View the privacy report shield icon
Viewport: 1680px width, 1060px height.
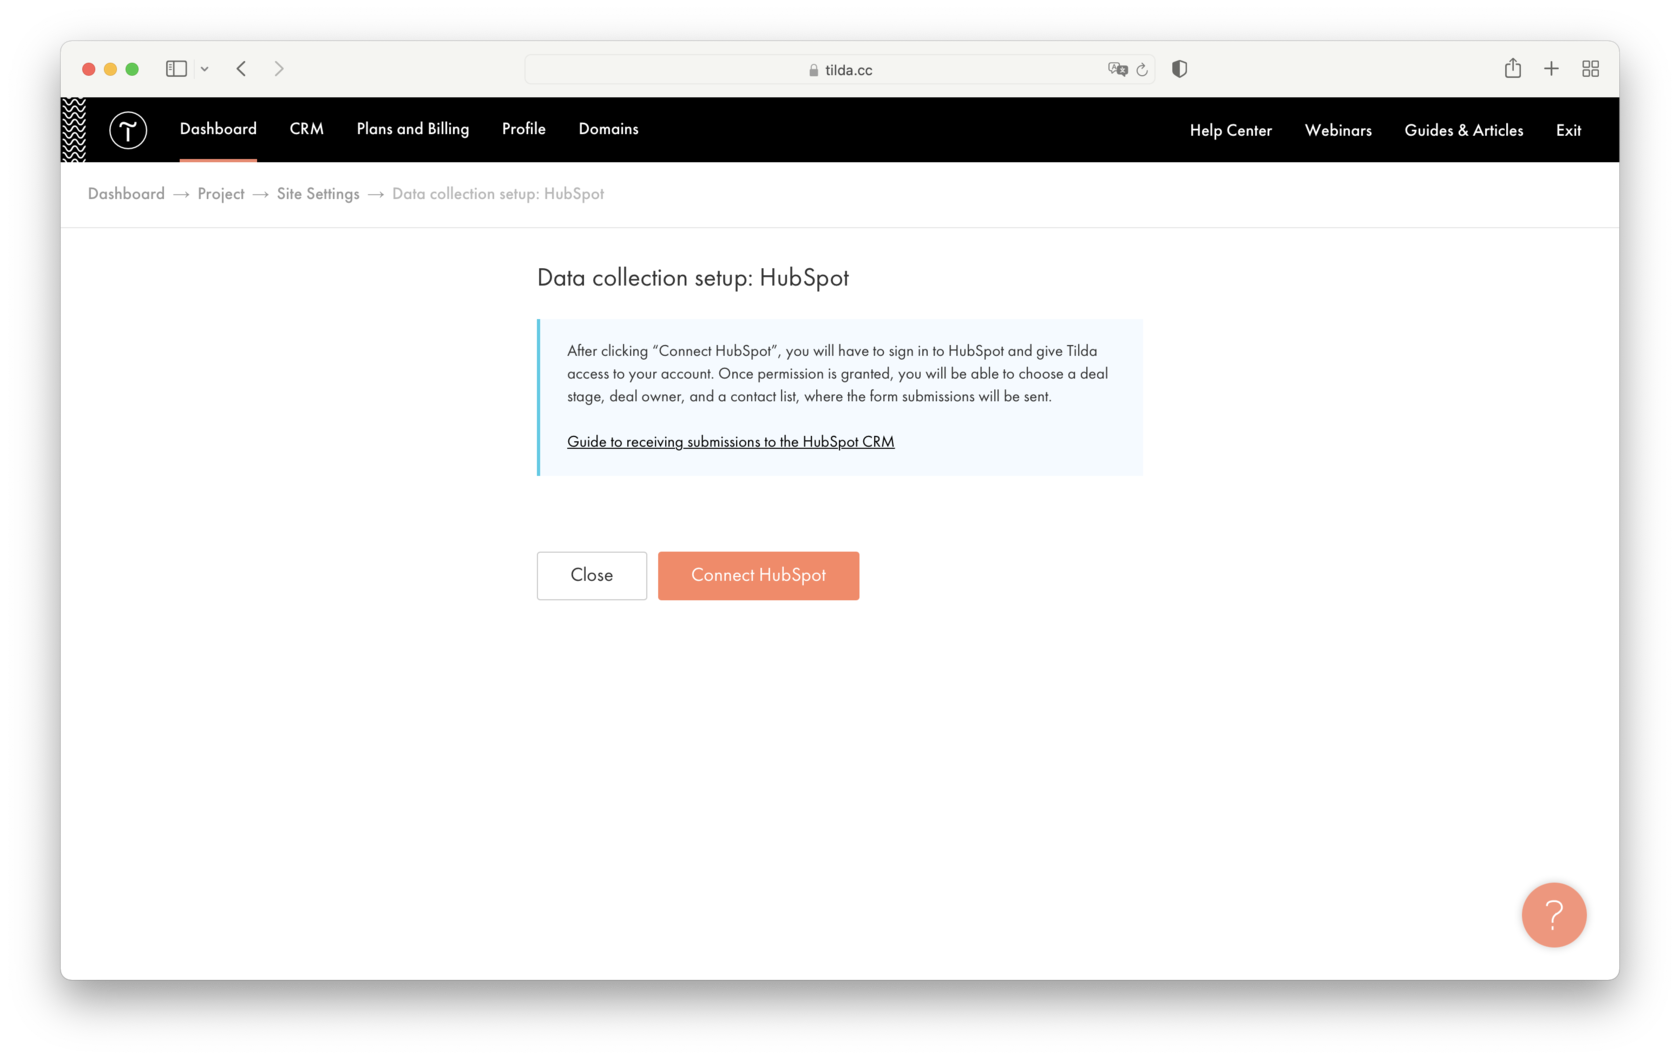click(1179, 68)
